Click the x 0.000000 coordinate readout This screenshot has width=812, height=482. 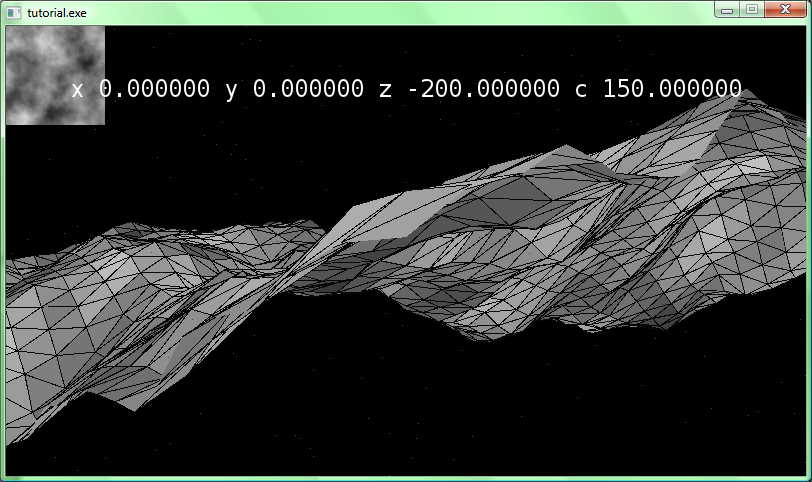click(141, 89)
